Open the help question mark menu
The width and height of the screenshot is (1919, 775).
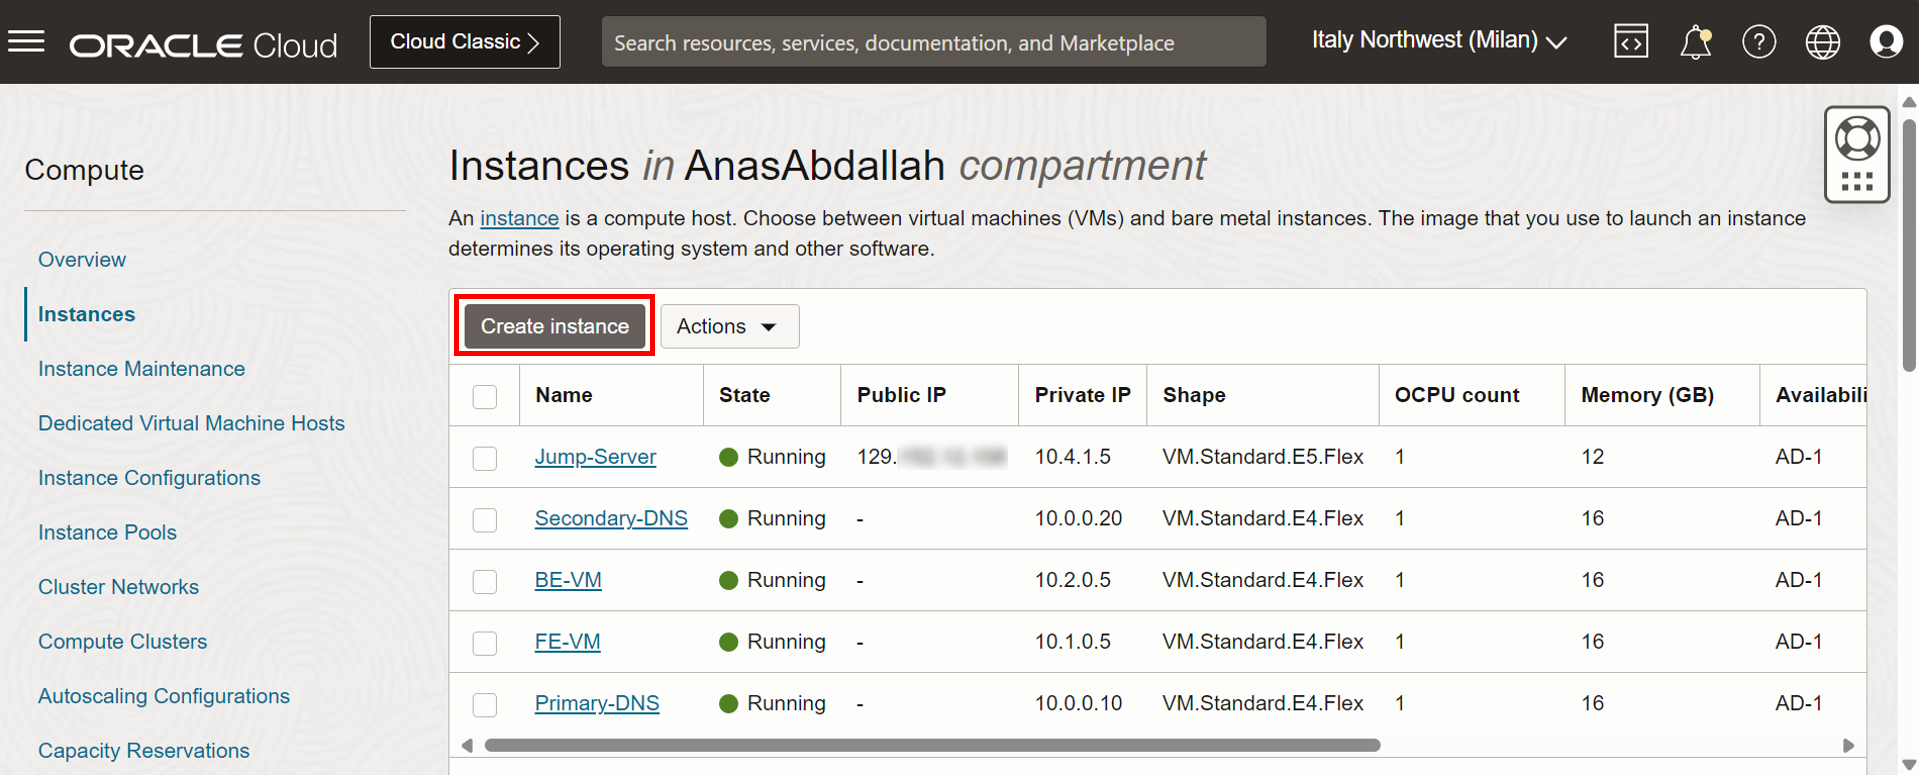pyautogui.click(x=1759, y=42)
